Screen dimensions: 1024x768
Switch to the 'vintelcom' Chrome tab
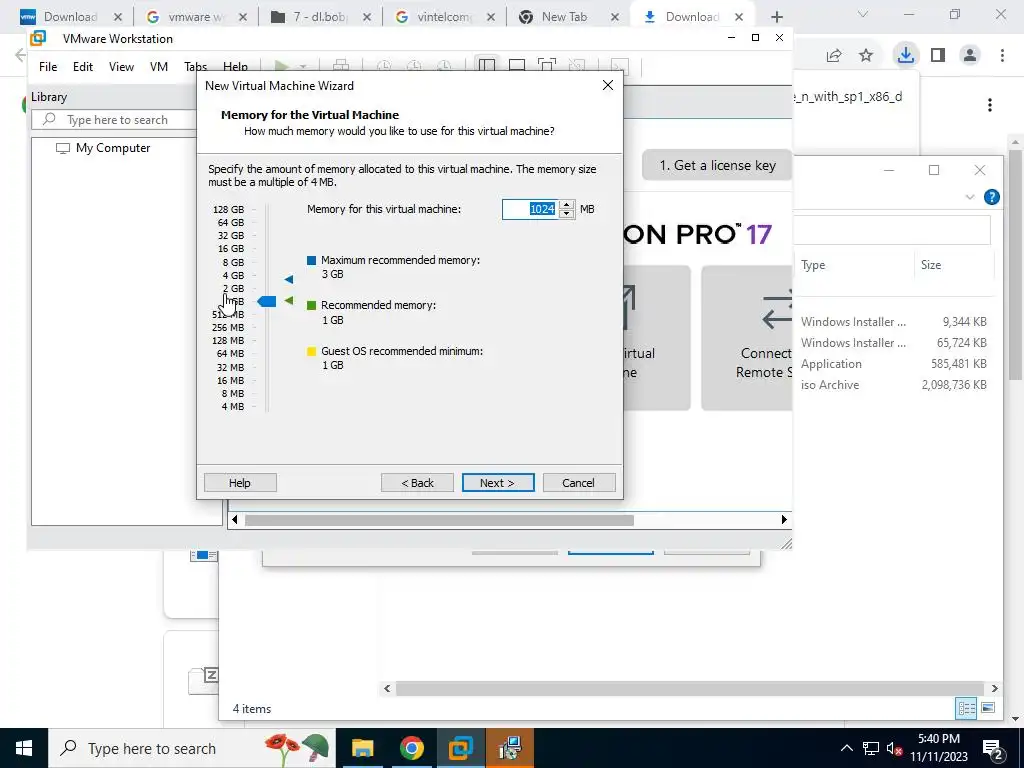[443, 17]
